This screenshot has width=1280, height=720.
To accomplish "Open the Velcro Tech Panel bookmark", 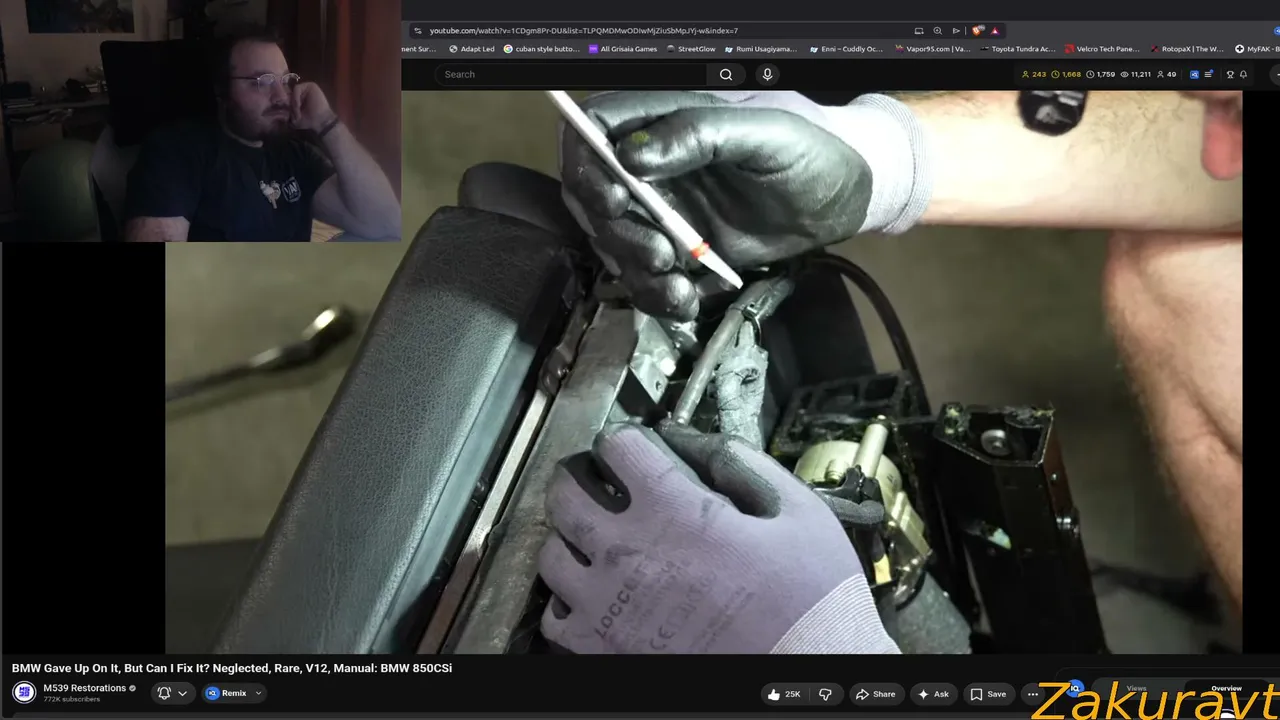I will tap(1102, 49).
